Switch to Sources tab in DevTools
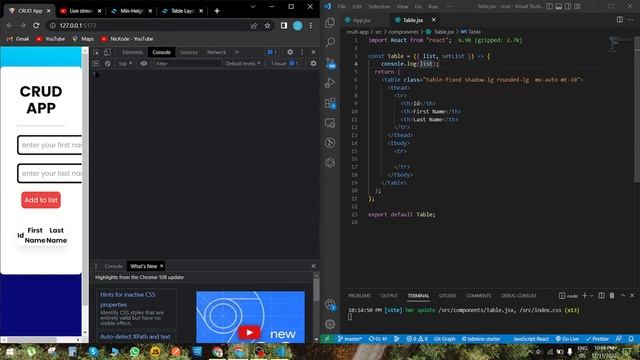 189,52
